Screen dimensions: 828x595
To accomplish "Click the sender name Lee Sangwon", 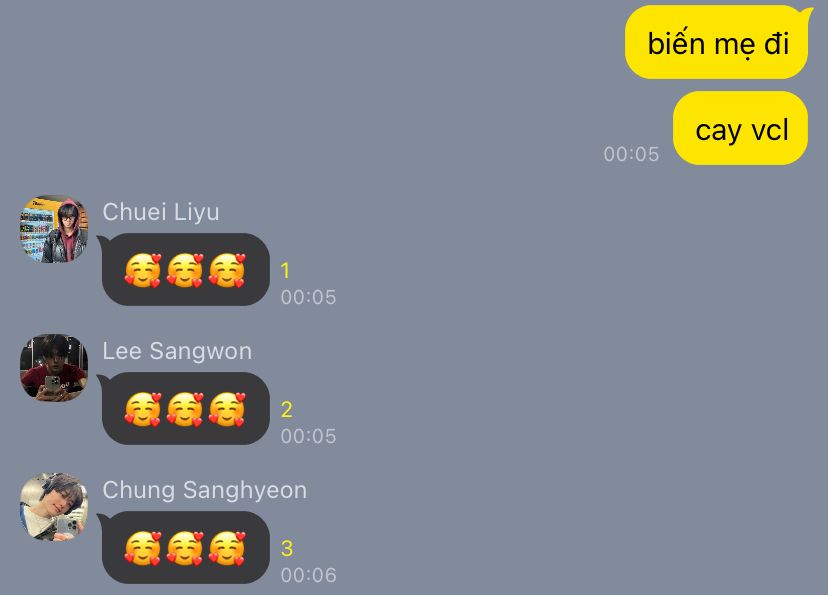I will pyautogui.click(x=177, y=351).
